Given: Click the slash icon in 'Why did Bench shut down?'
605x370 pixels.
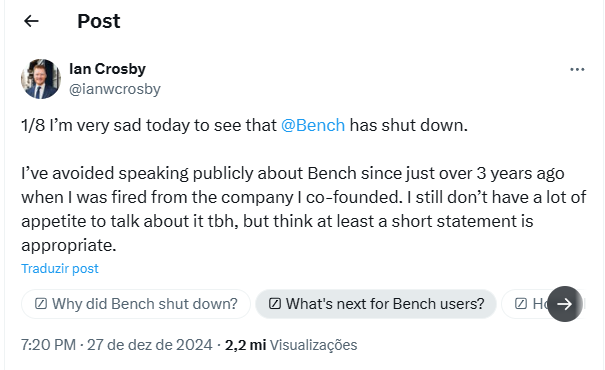Looking at the screenshot, I should point(41,304).
